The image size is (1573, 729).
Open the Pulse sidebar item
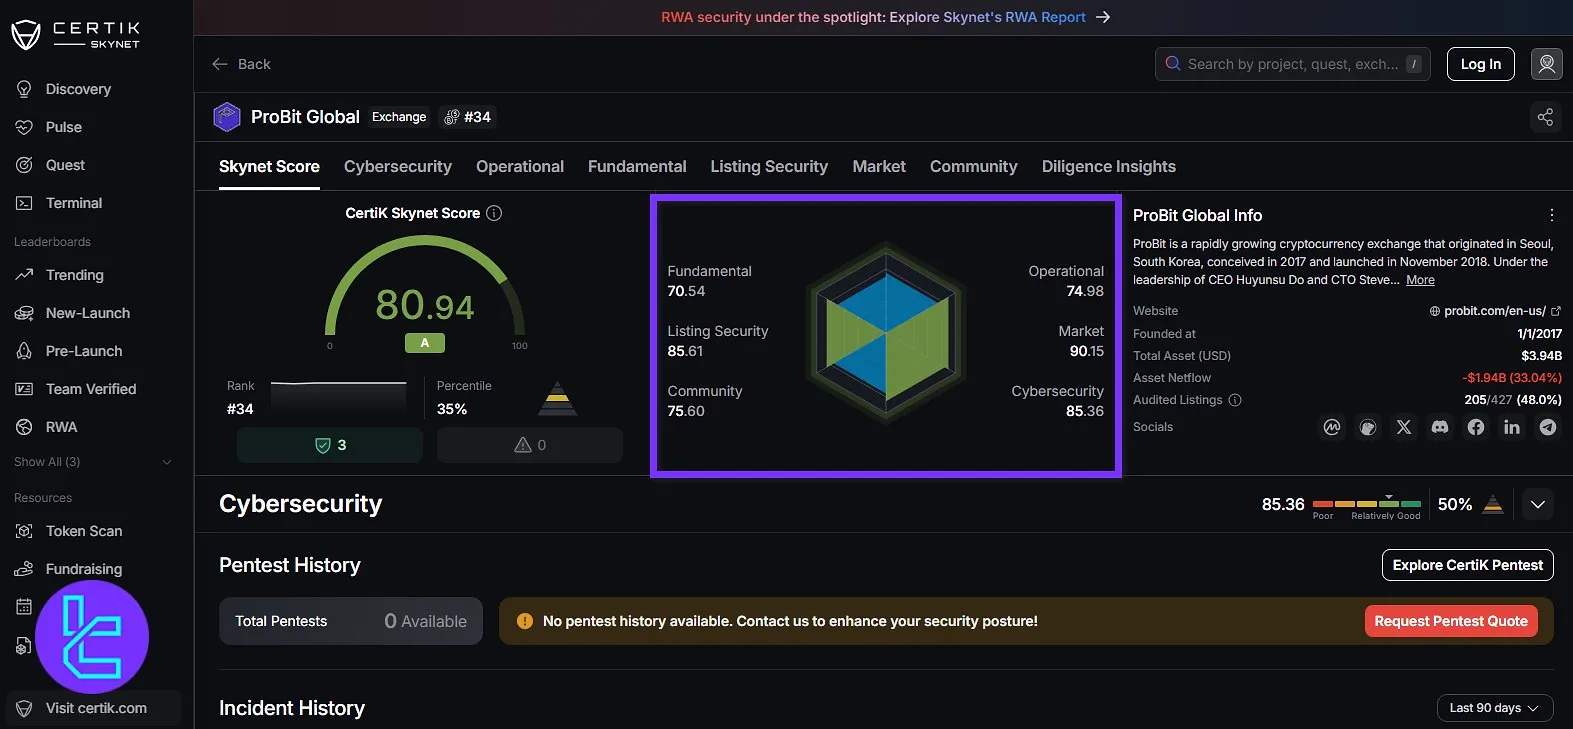pyautogui.click(x=64, y=127)
